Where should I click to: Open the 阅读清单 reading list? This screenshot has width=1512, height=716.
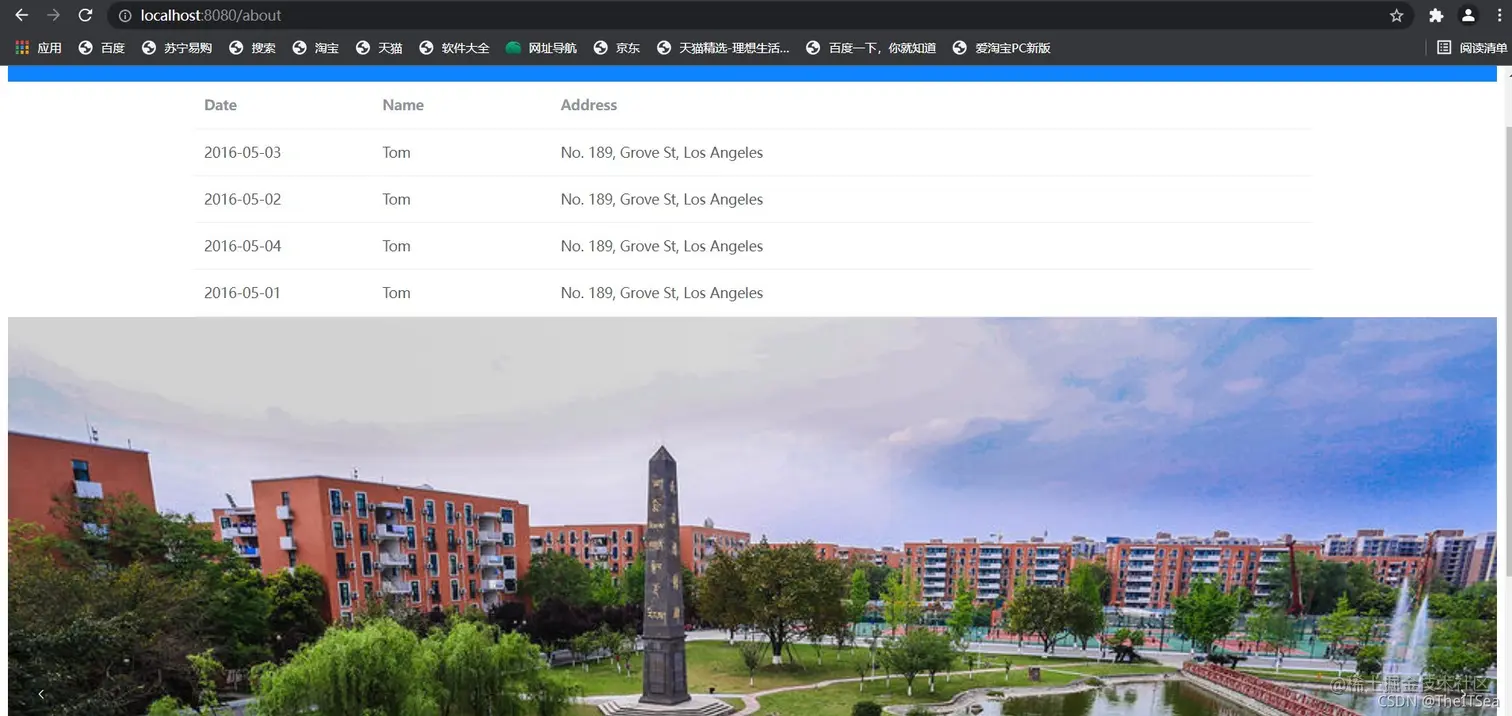[1472, 48]
